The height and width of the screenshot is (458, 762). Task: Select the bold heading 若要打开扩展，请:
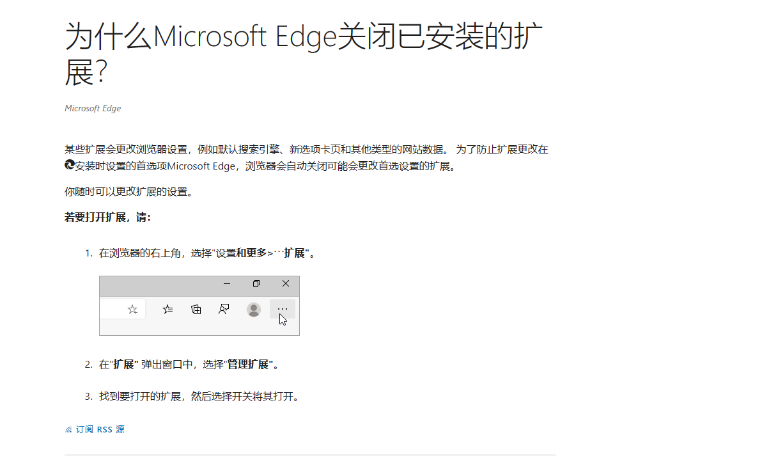pos(108,217)
